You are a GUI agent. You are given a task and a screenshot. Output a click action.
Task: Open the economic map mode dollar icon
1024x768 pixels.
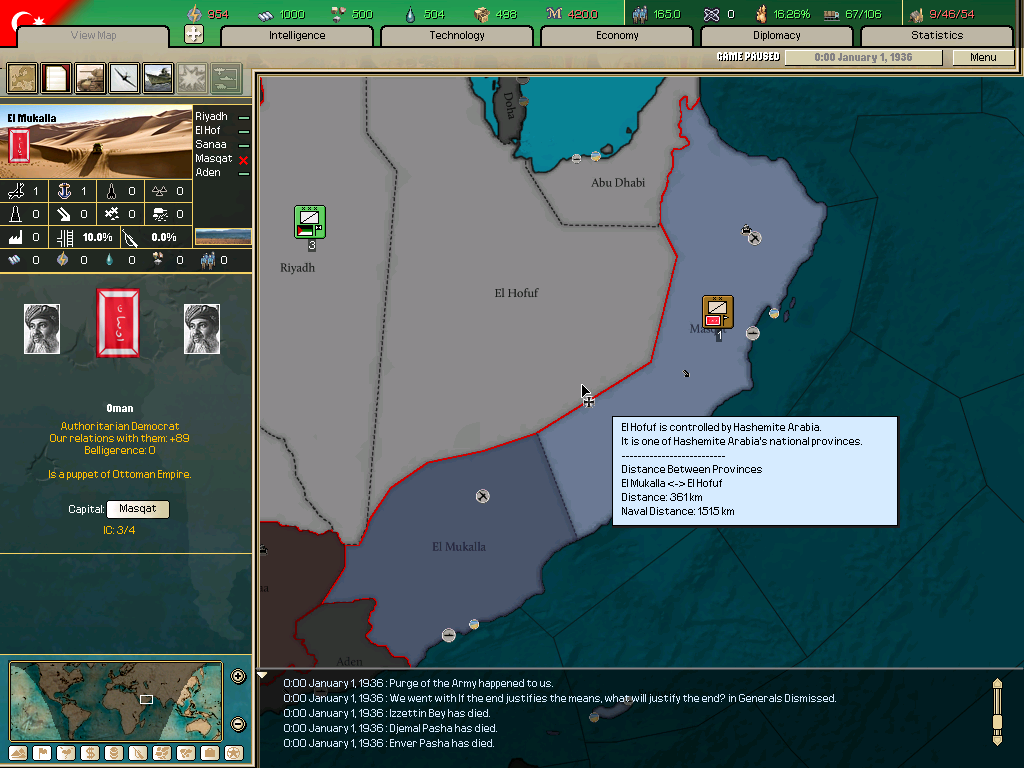pos(92,755)
